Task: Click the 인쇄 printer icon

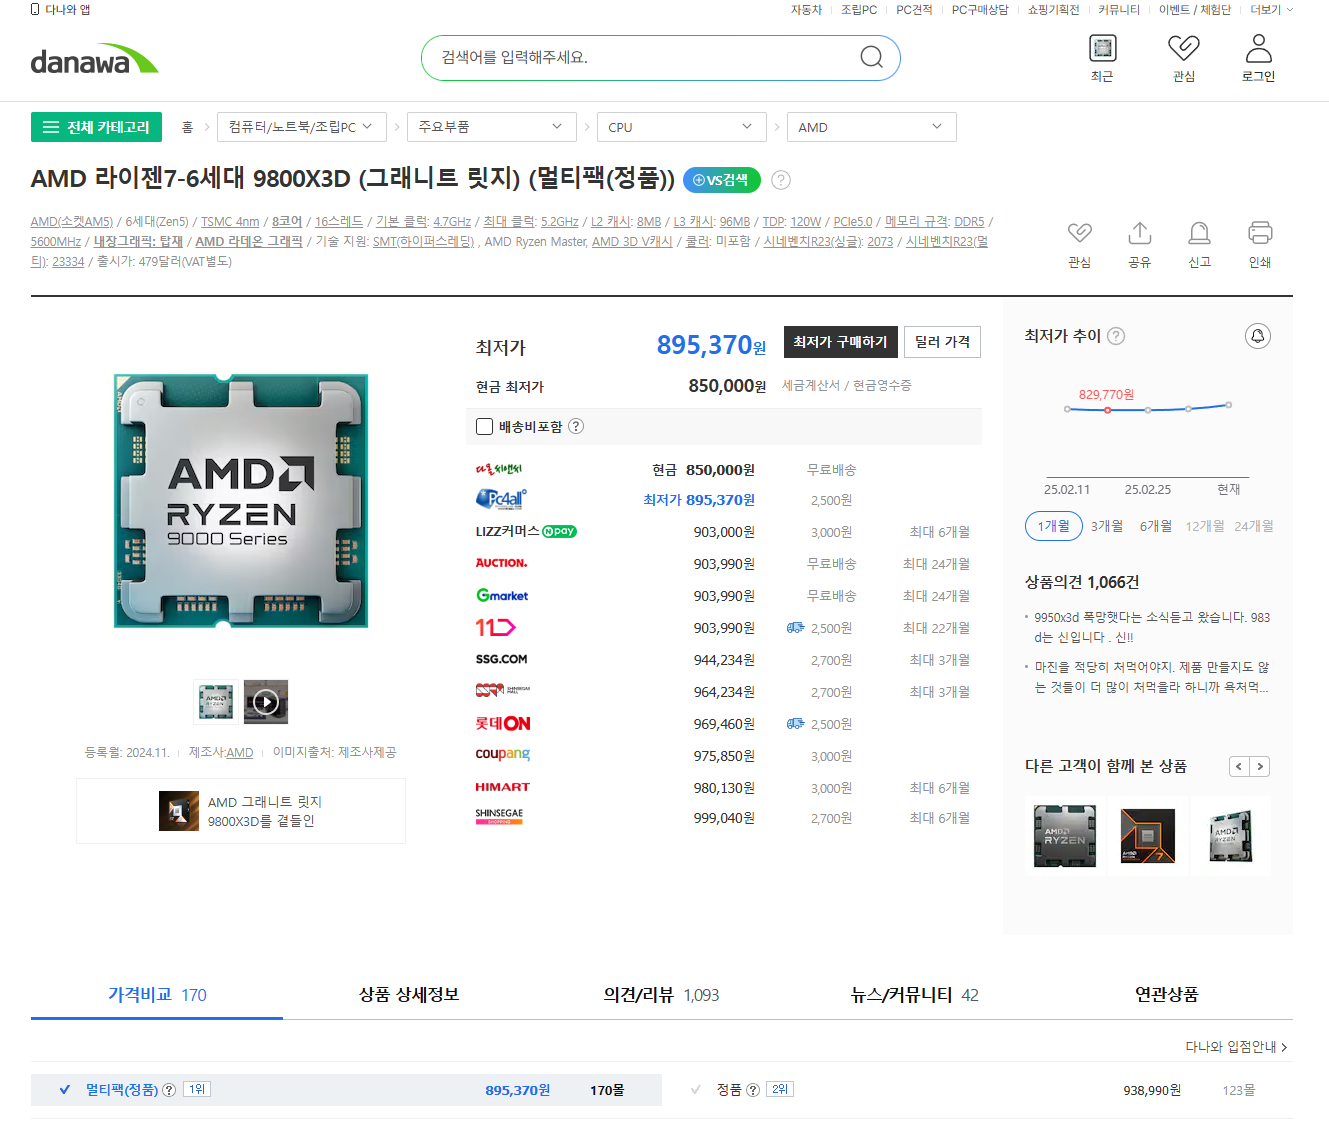Action: tap(1260, 233)
